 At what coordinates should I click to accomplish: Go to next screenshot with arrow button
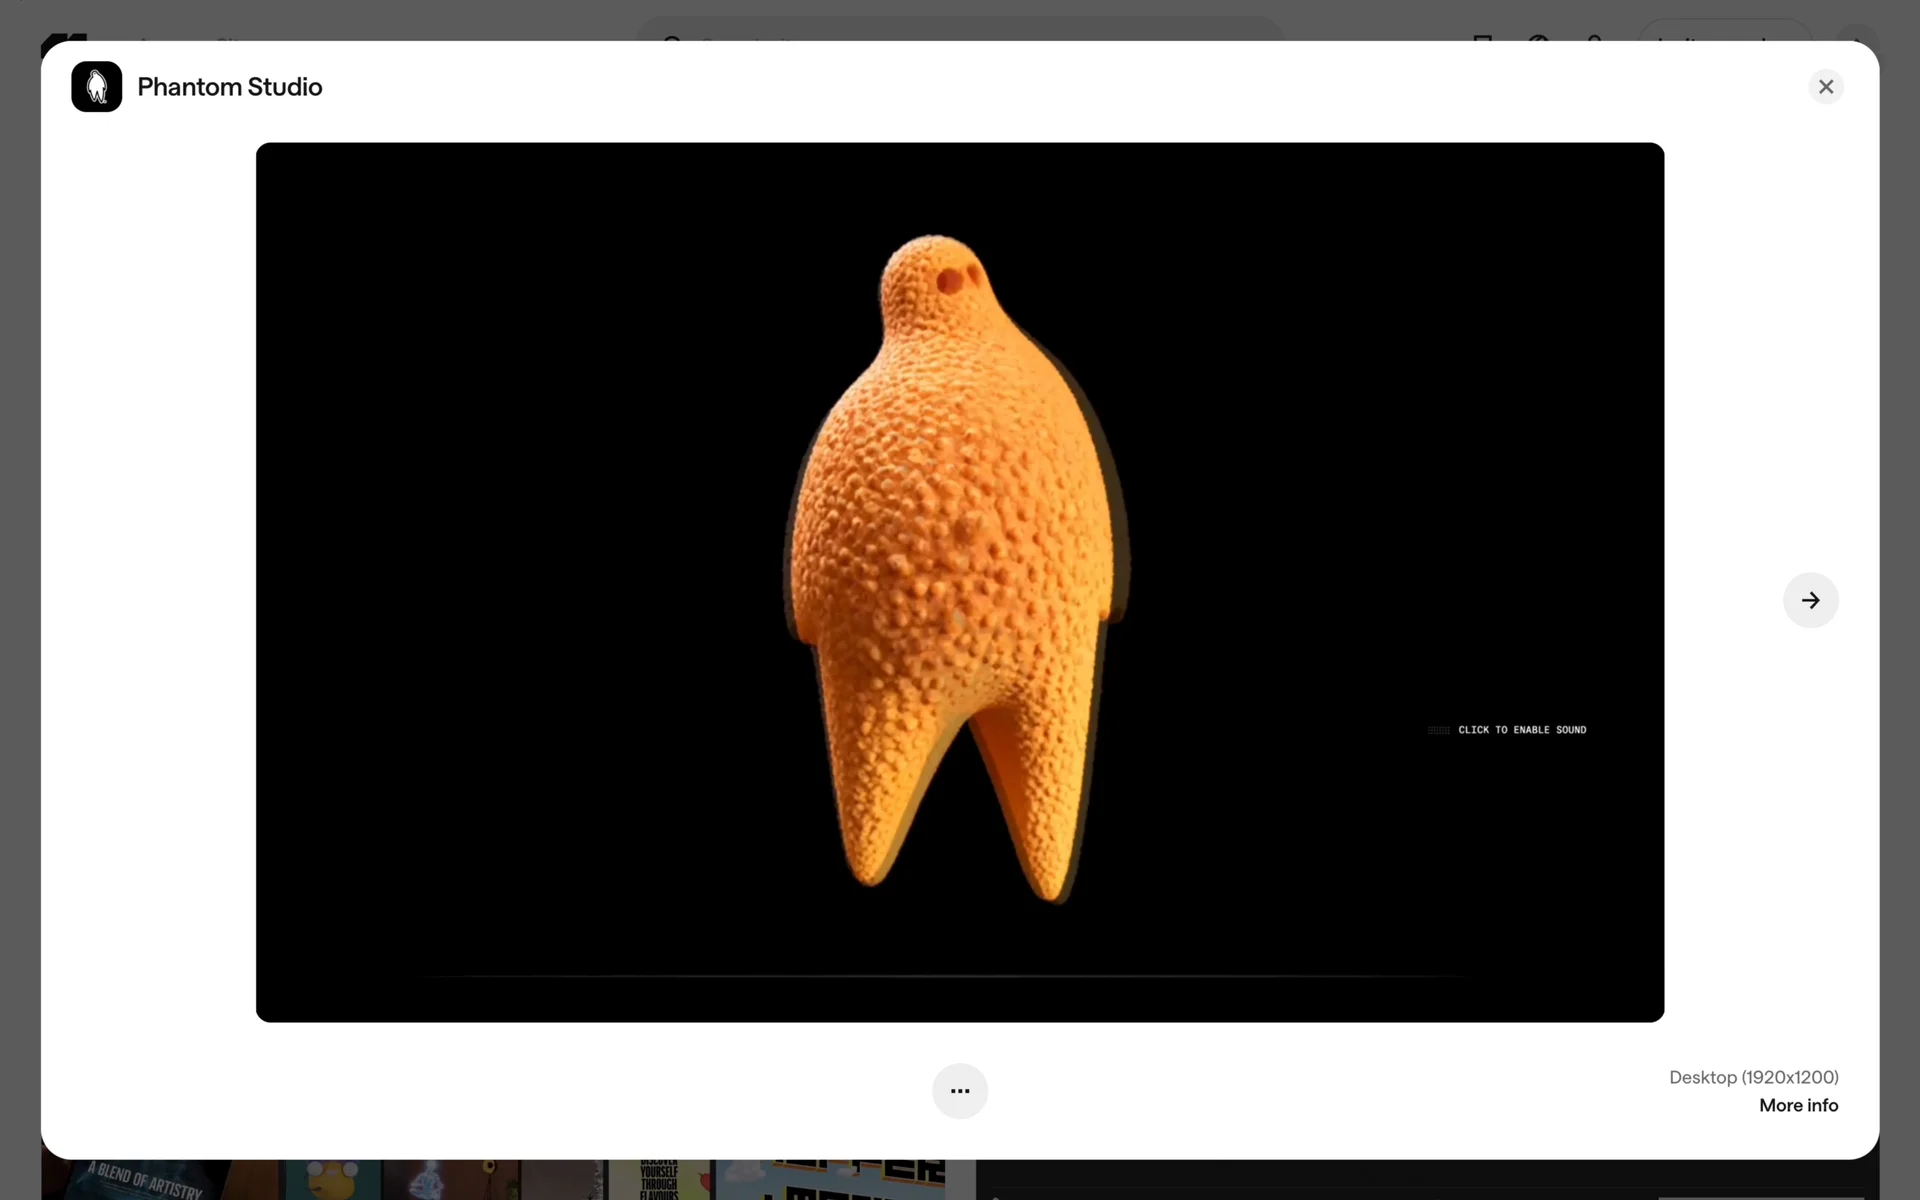(x=1810, y=600)
